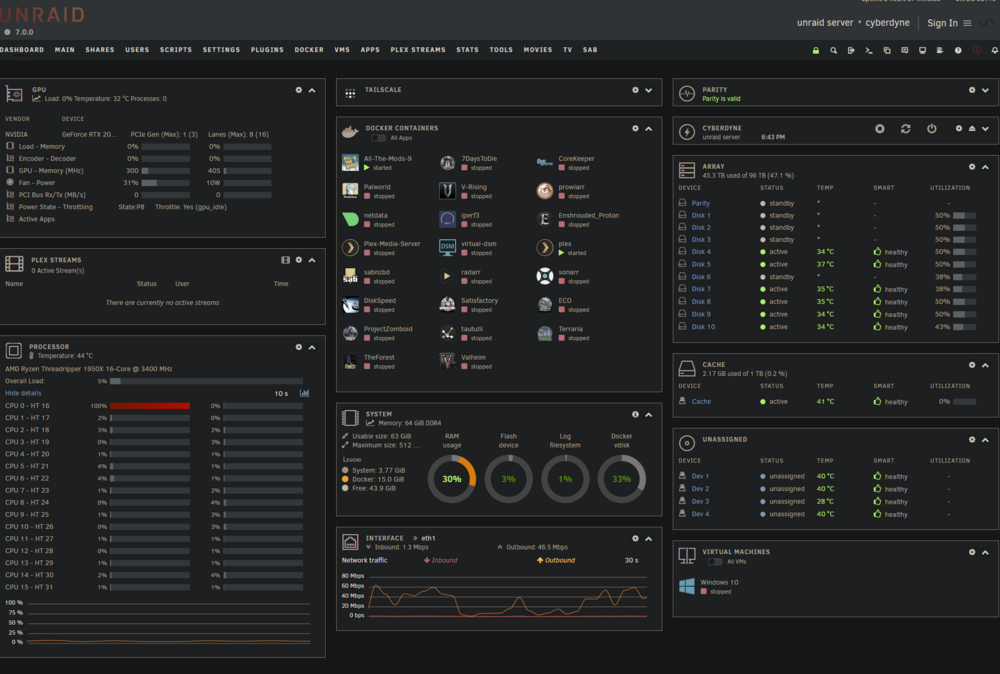Click the logout arrow icon
The height and width of the screenshot is (674, 1000).
click(851, 50)
